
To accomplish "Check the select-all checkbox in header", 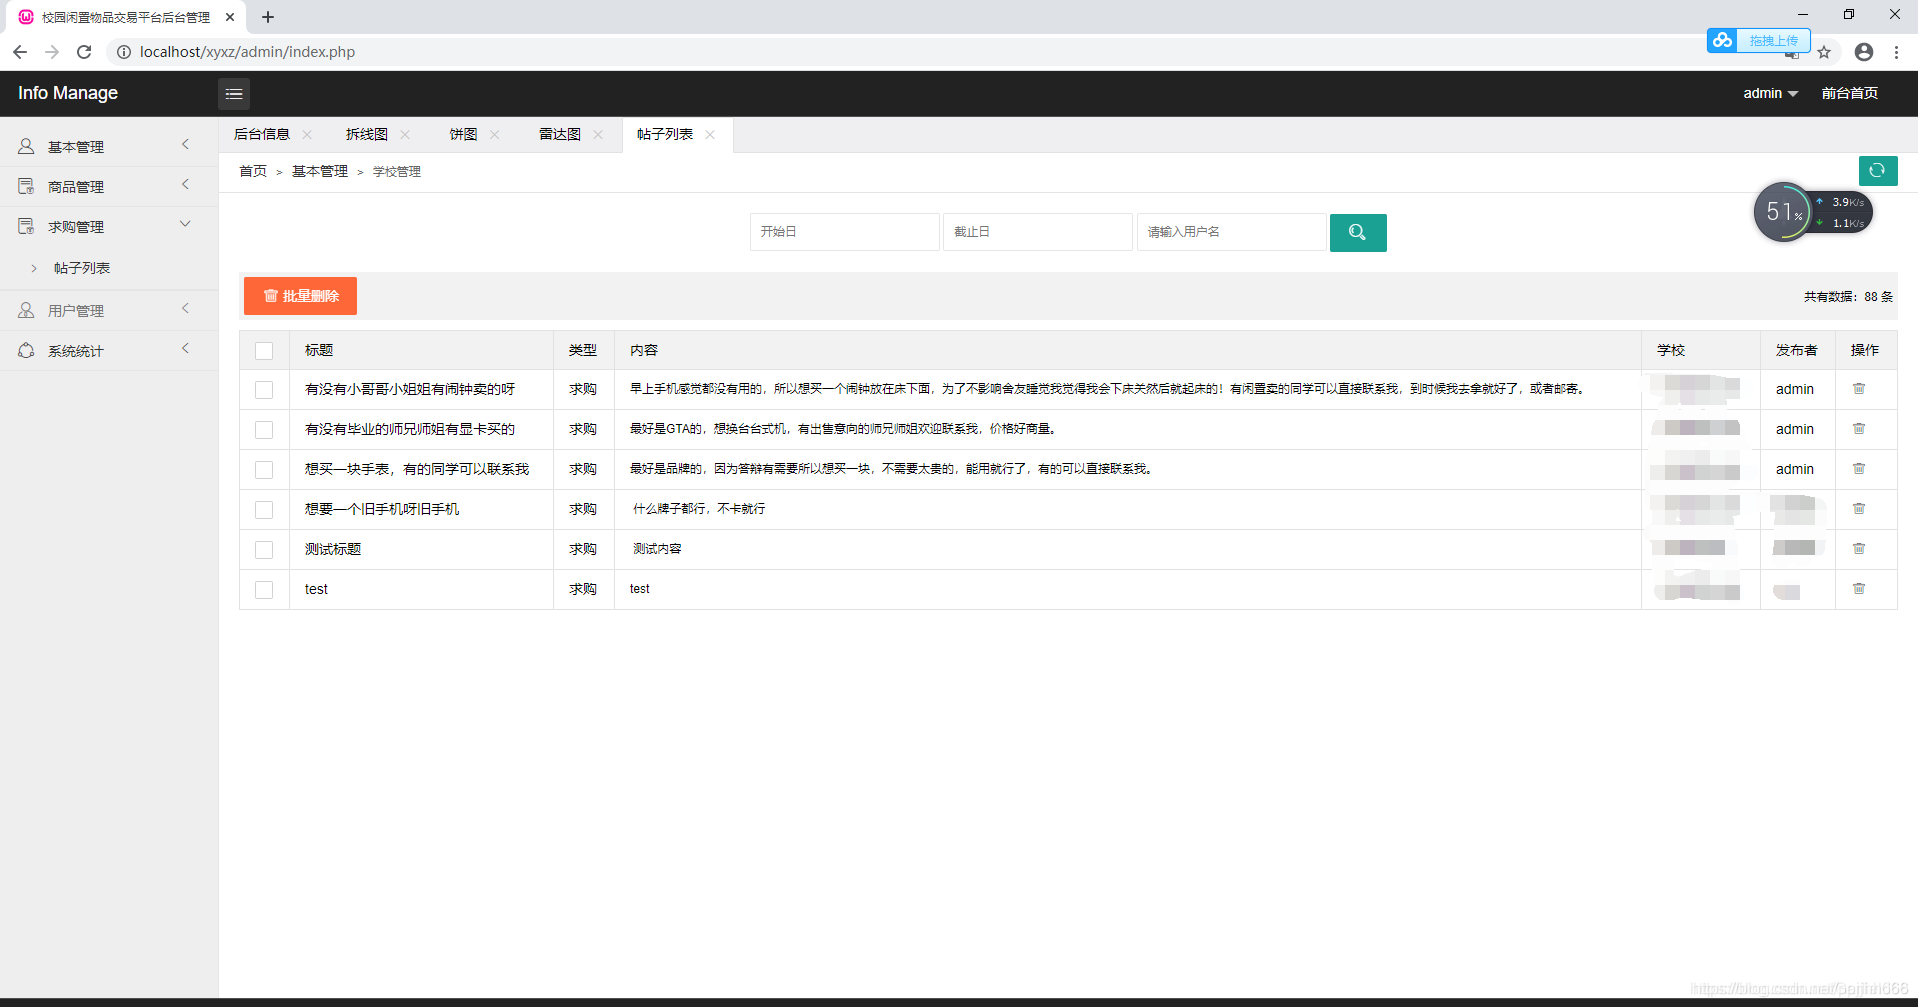I will point(264,351).
